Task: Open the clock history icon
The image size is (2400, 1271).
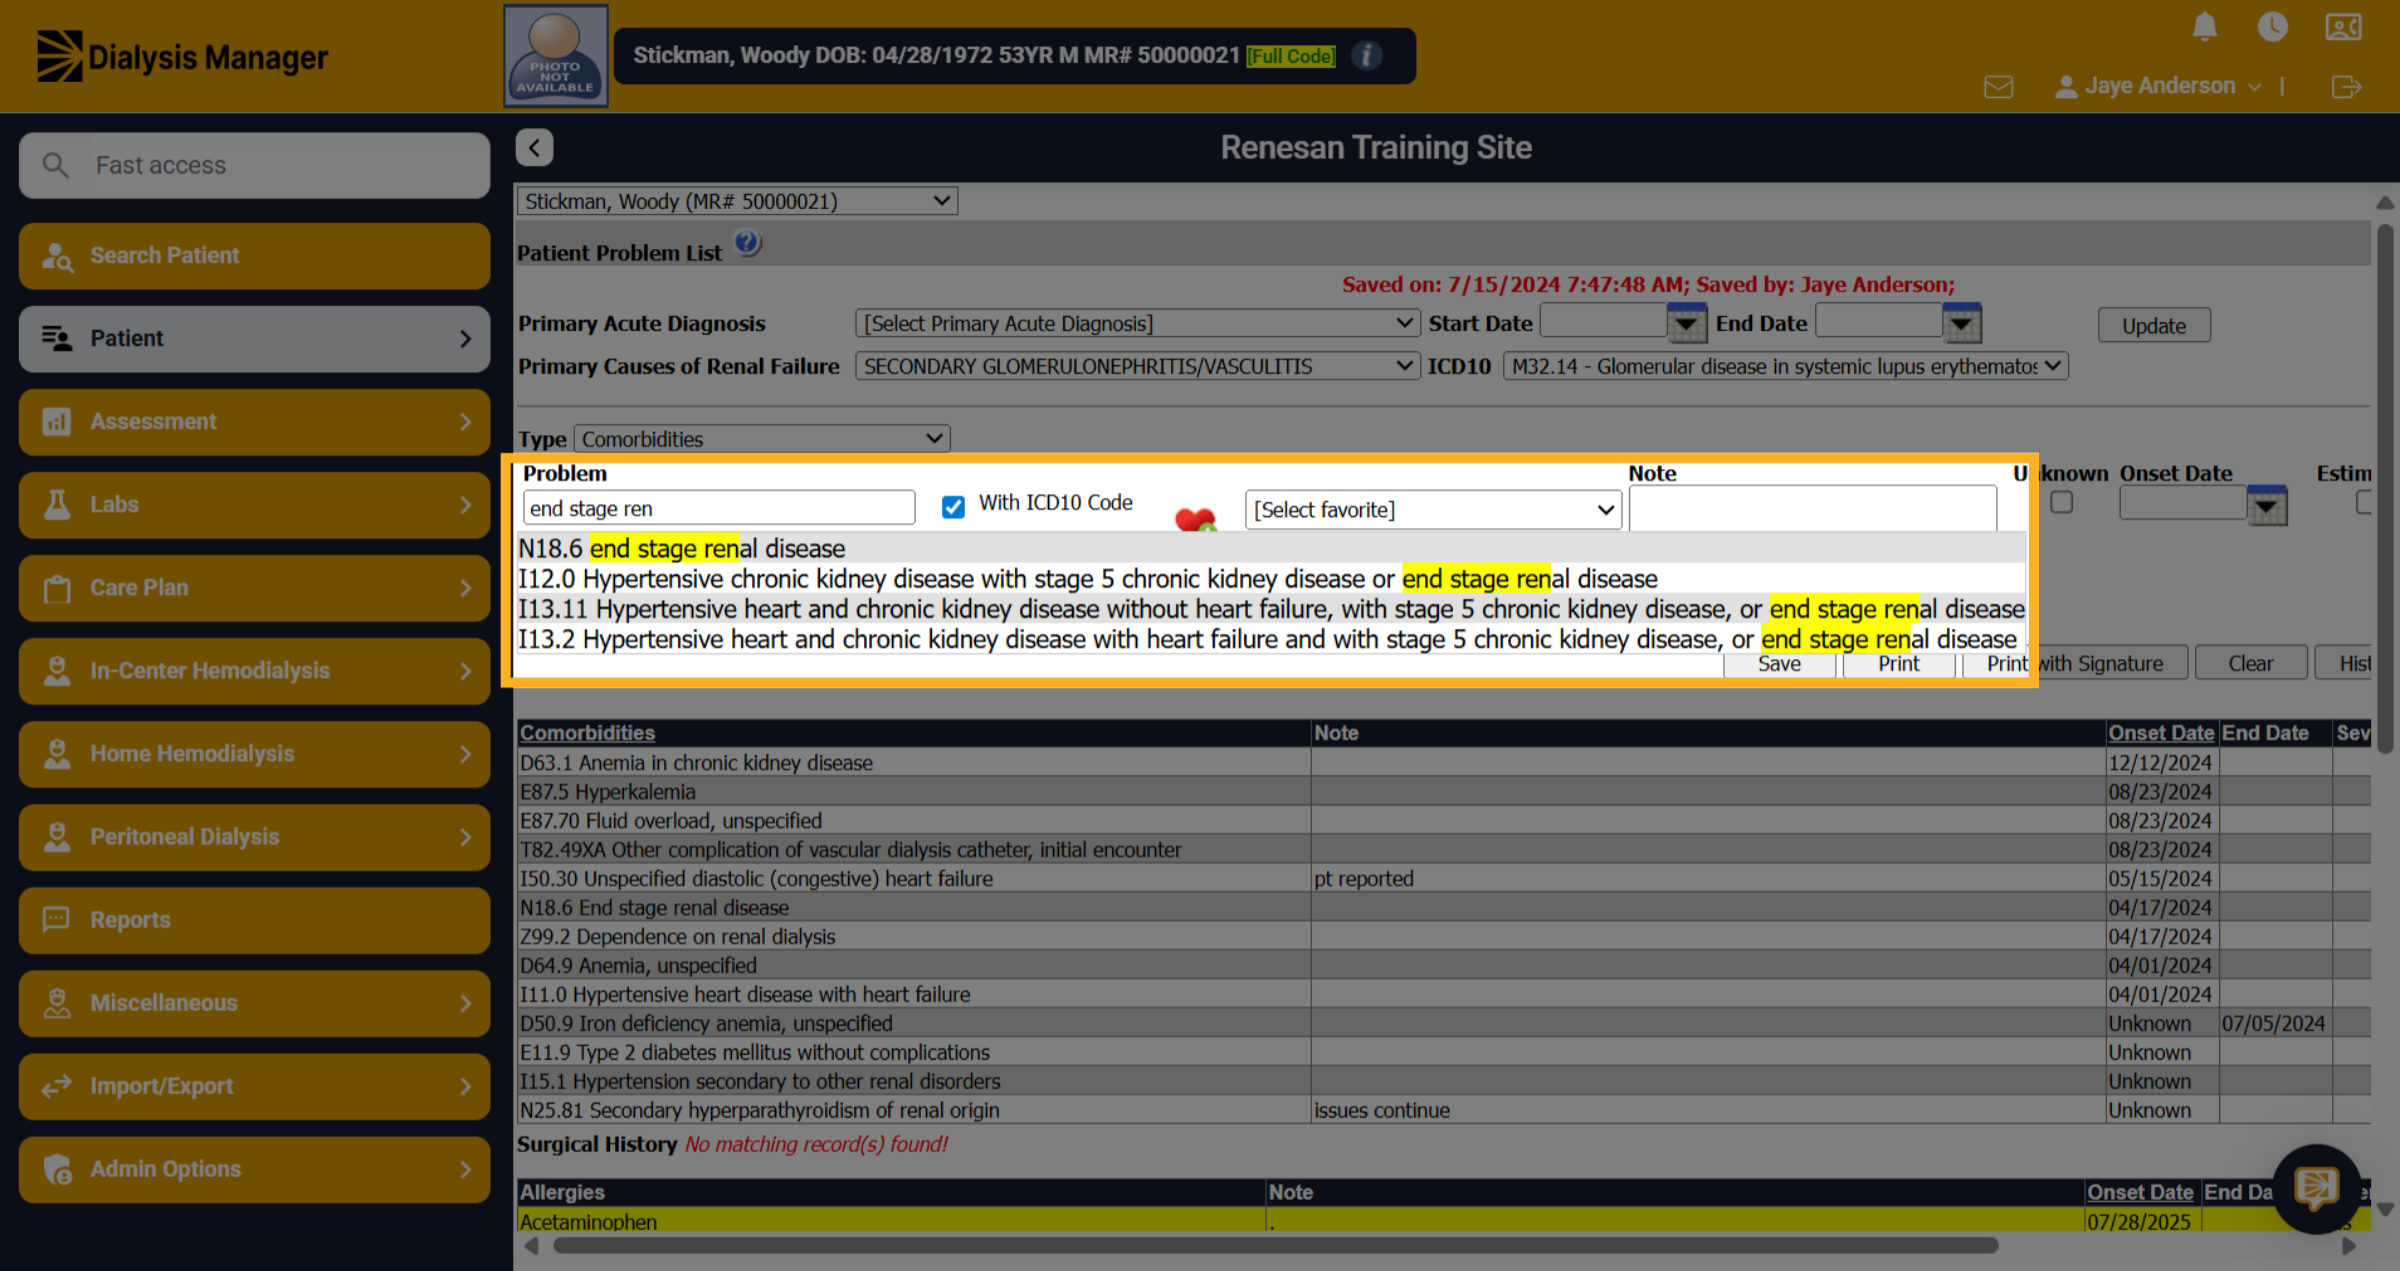Action: 2272,27
